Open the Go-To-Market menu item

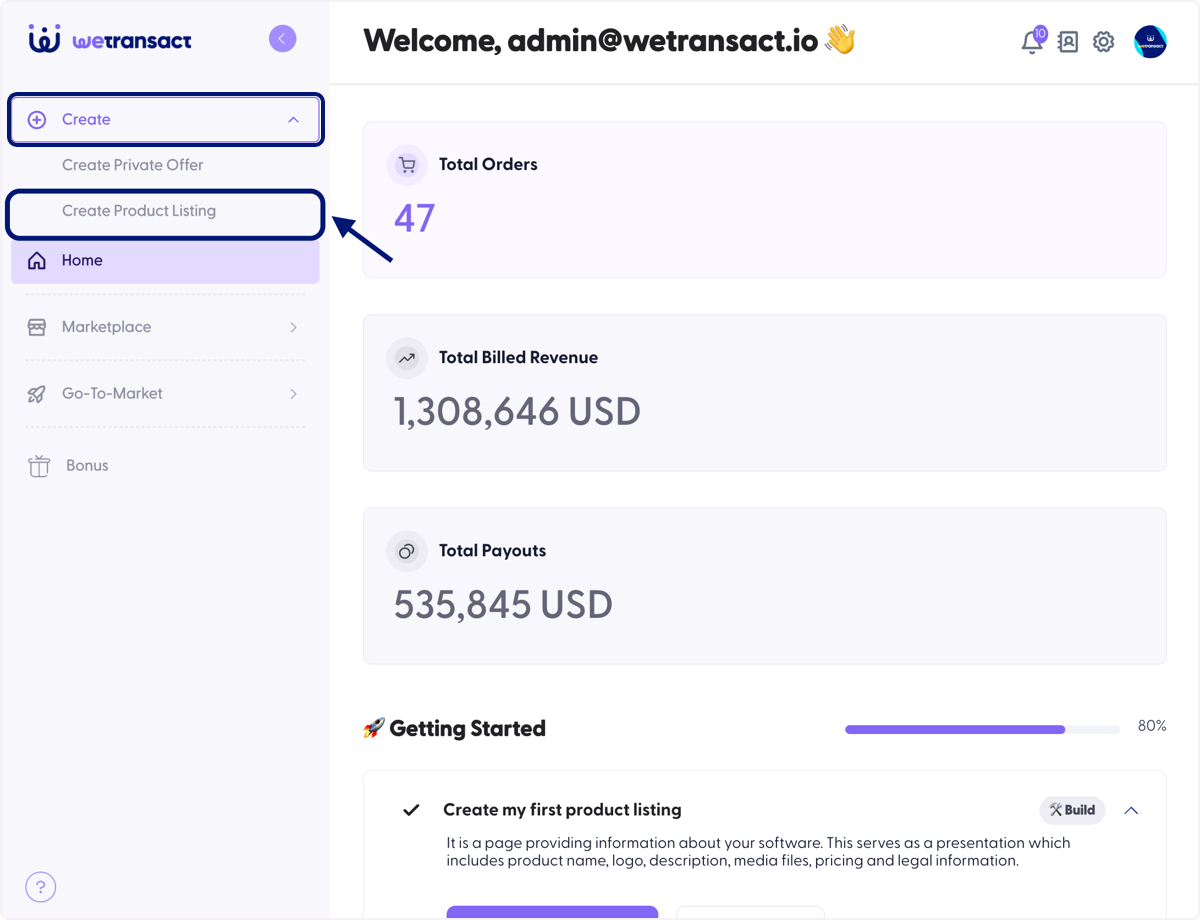[x=165, y=394]
